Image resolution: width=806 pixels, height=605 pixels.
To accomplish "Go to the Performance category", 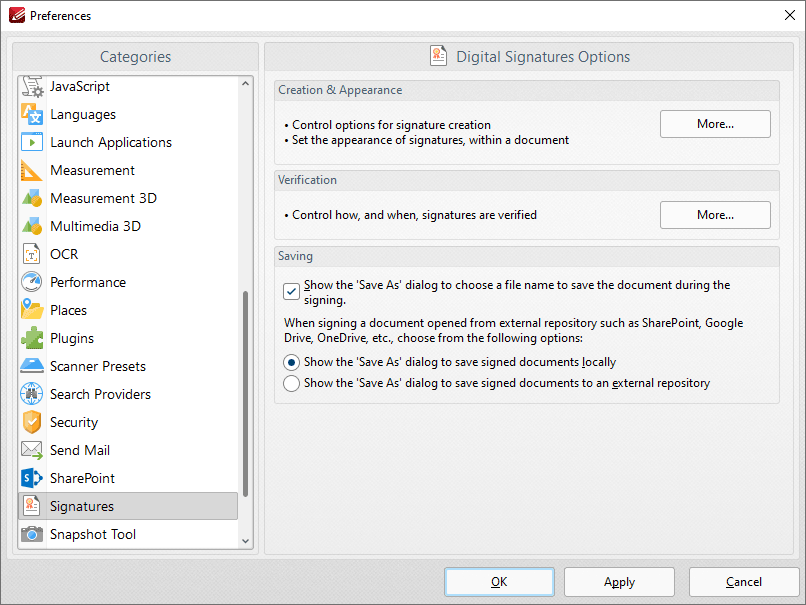I will (128, 282).
